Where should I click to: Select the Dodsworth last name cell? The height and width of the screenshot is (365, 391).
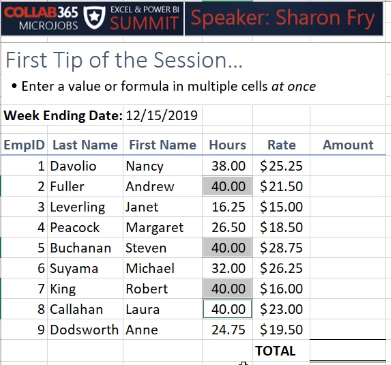click(x=85, y=330)
